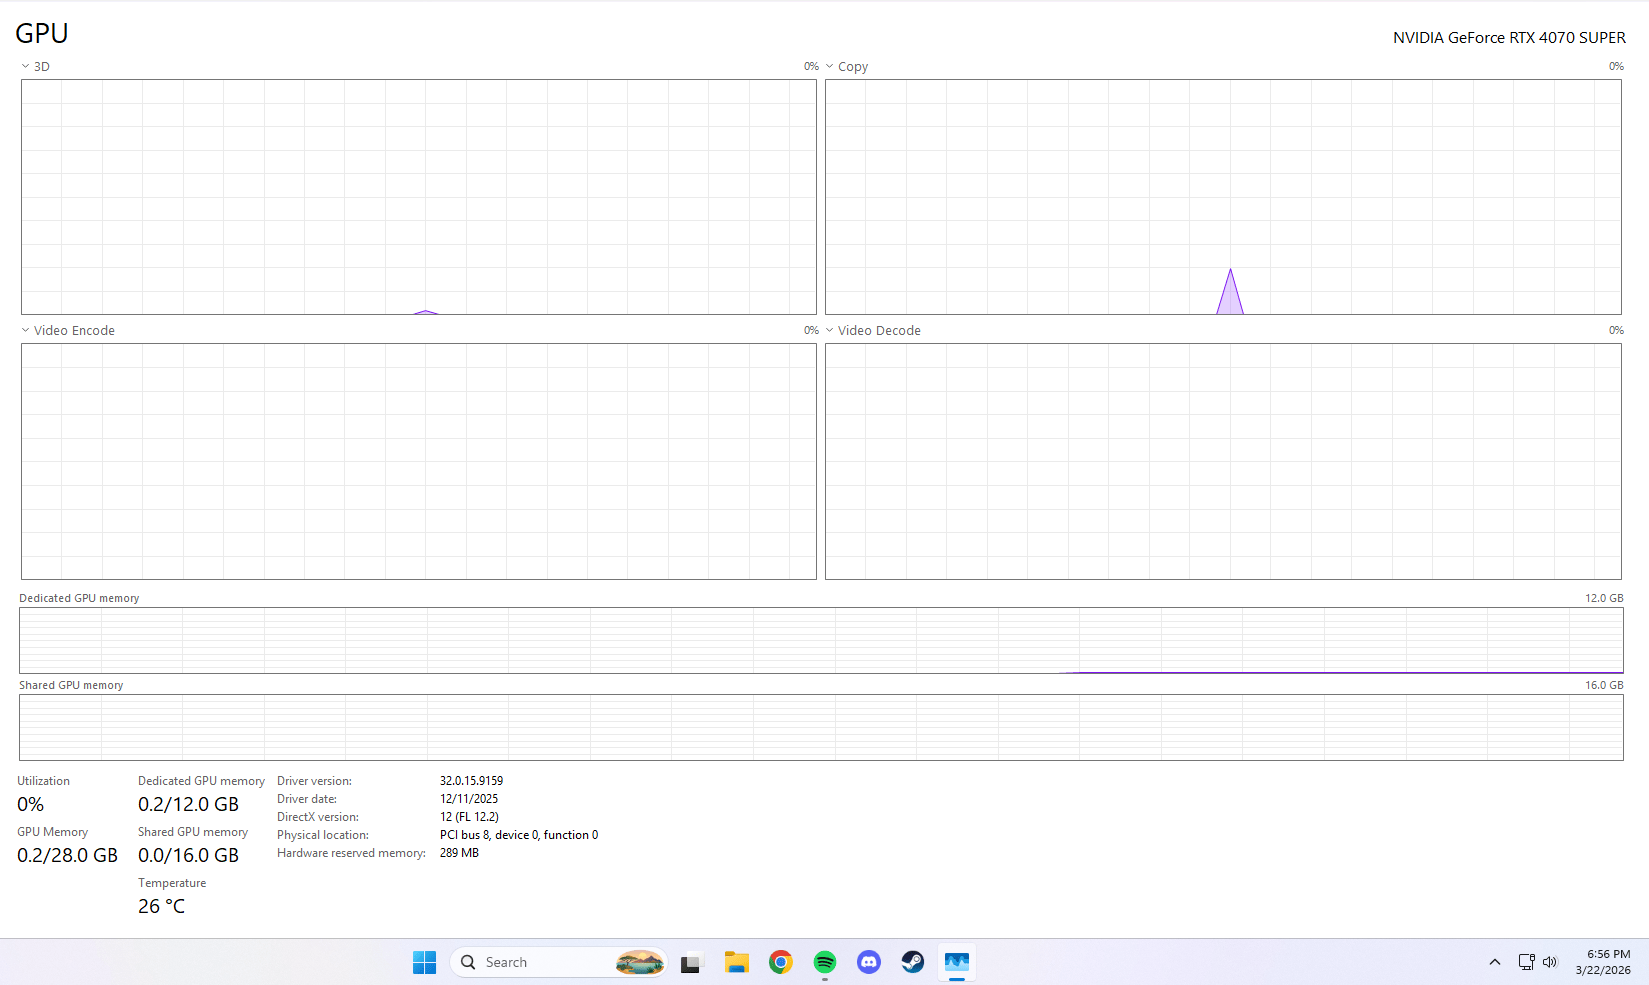
Task: Open the 3D engine dropdown chevron
Action: pyautogui.click(x=25, y=66)
